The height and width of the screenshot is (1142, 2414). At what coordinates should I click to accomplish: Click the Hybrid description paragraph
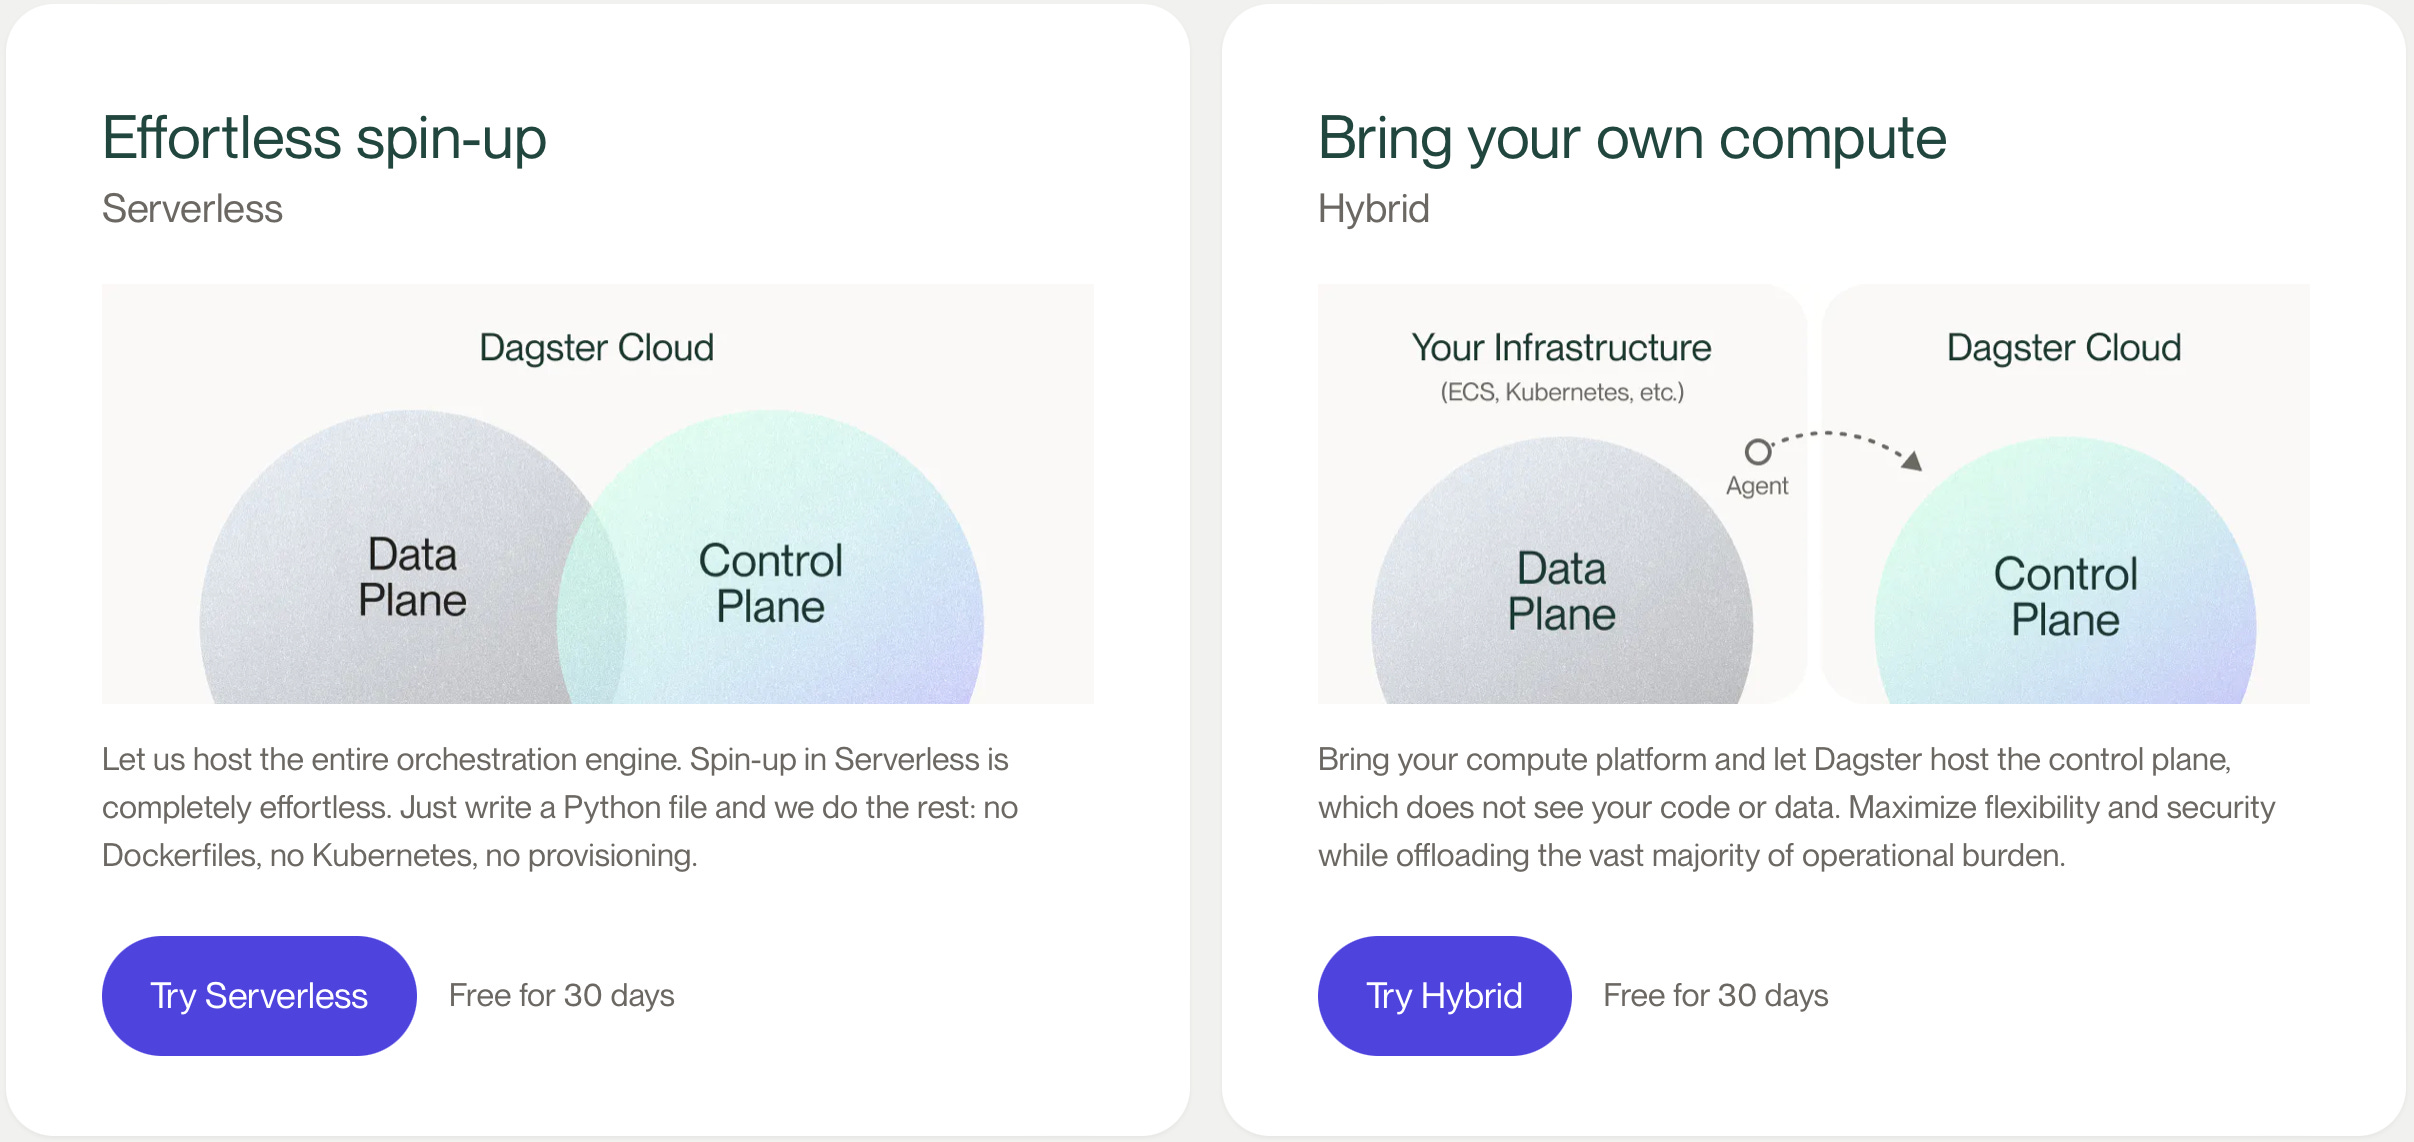[1796, 807]
